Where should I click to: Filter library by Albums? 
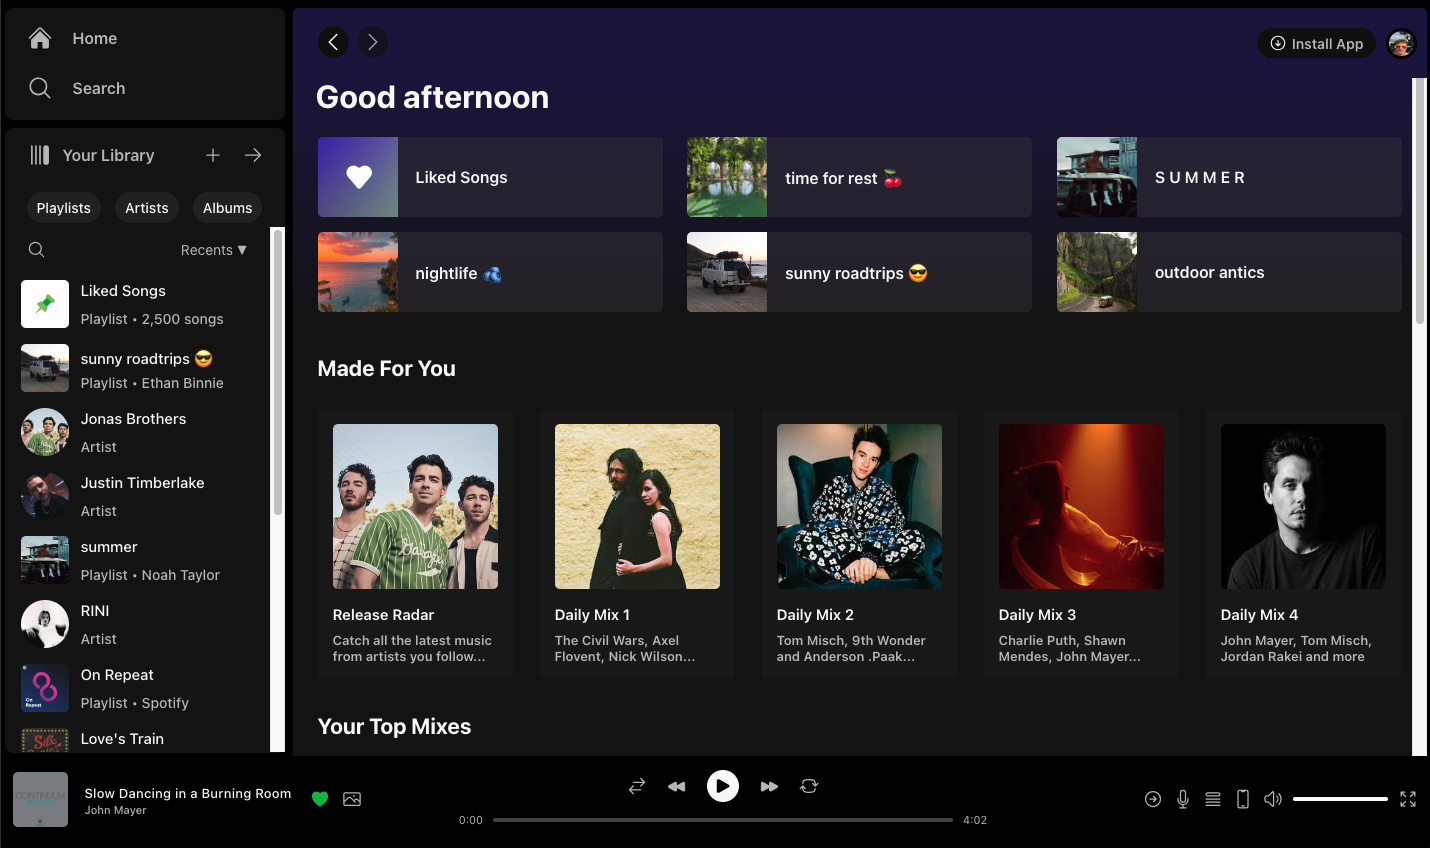click(x=227, y=208)
